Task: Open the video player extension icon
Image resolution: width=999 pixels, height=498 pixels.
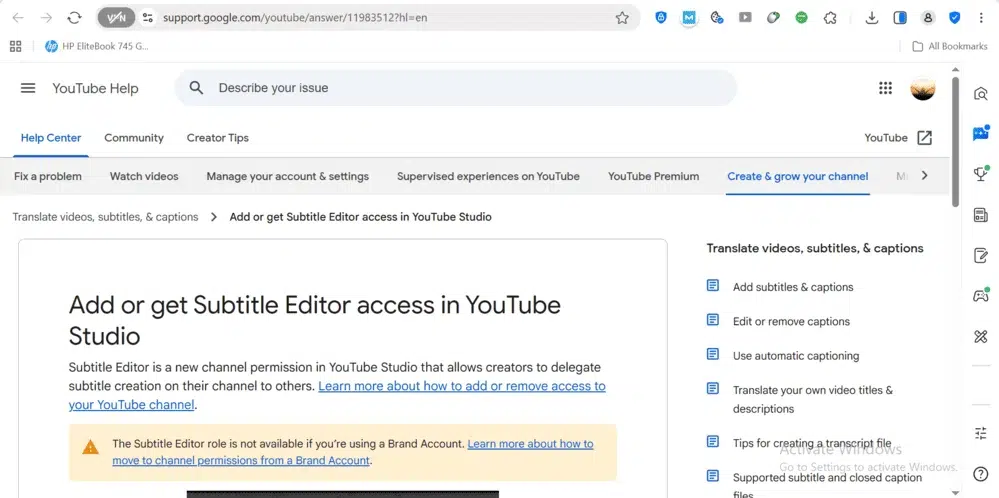Action: tap(745, 18)
